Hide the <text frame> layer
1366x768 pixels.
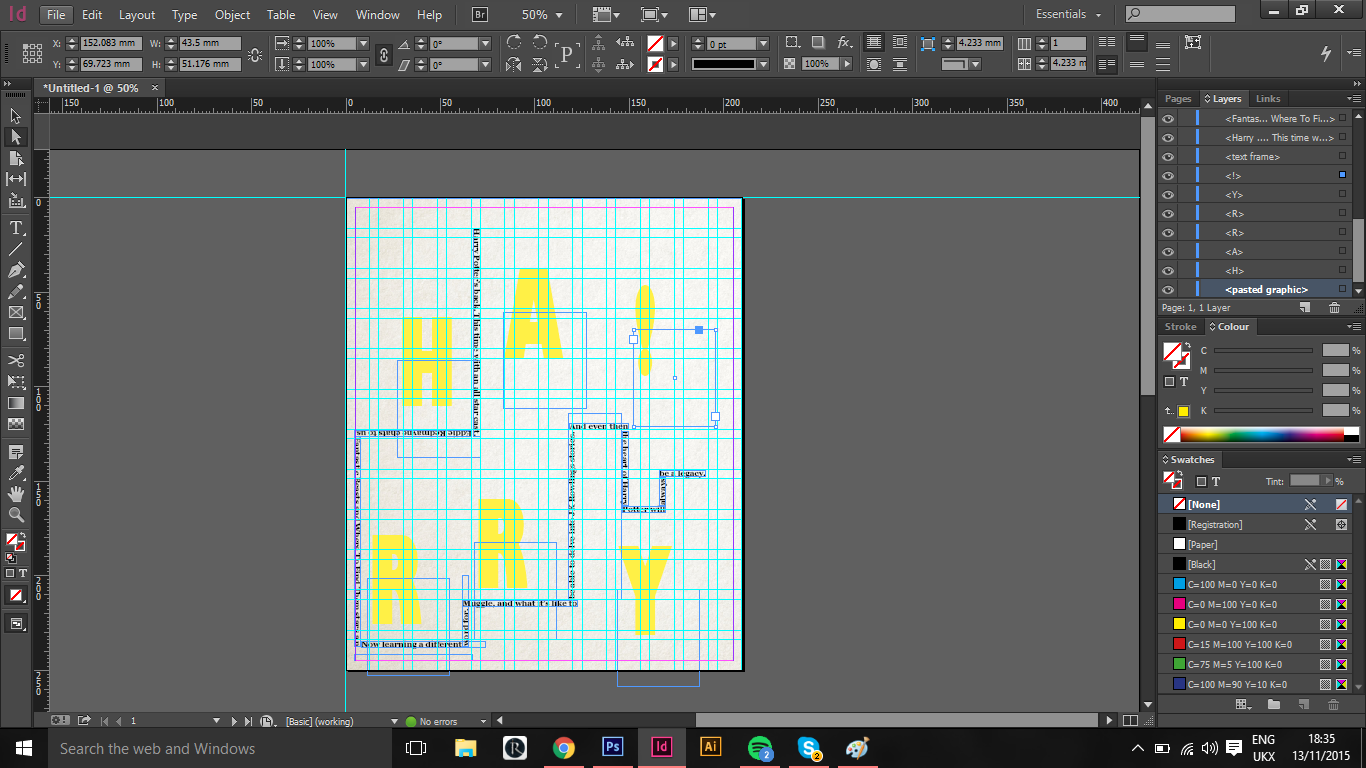(x=1168, y=156)
